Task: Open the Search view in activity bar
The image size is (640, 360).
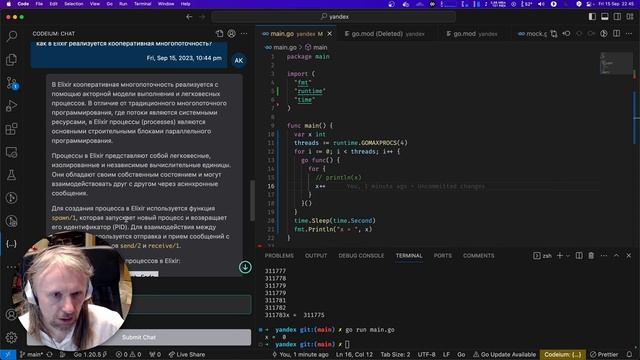Action: pyautogui.click(x=11, y=36)
